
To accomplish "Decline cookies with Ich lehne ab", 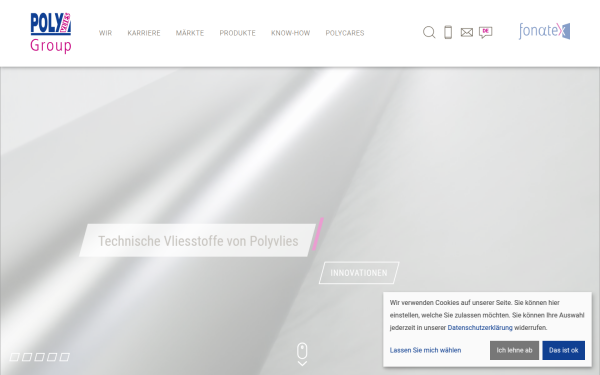I will click(514, 350).
